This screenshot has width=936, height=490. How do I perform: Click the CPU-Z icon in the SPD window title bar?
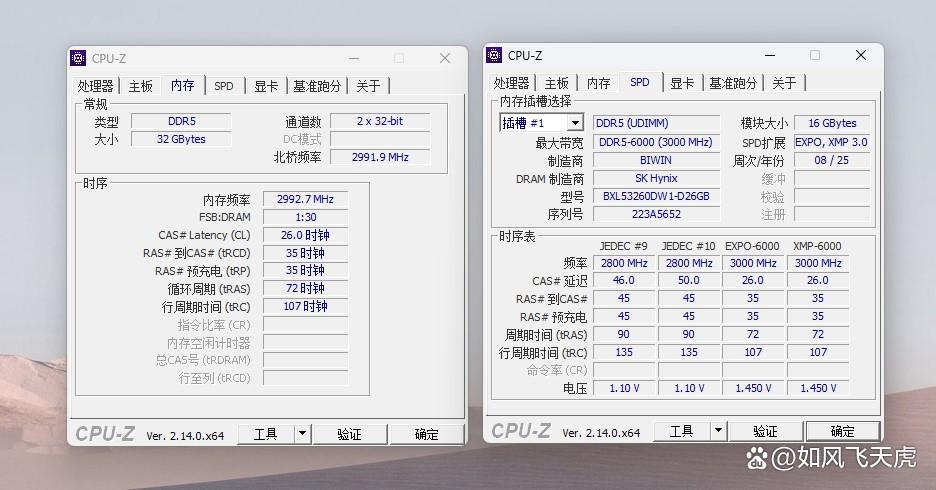(x=496, y=56)
